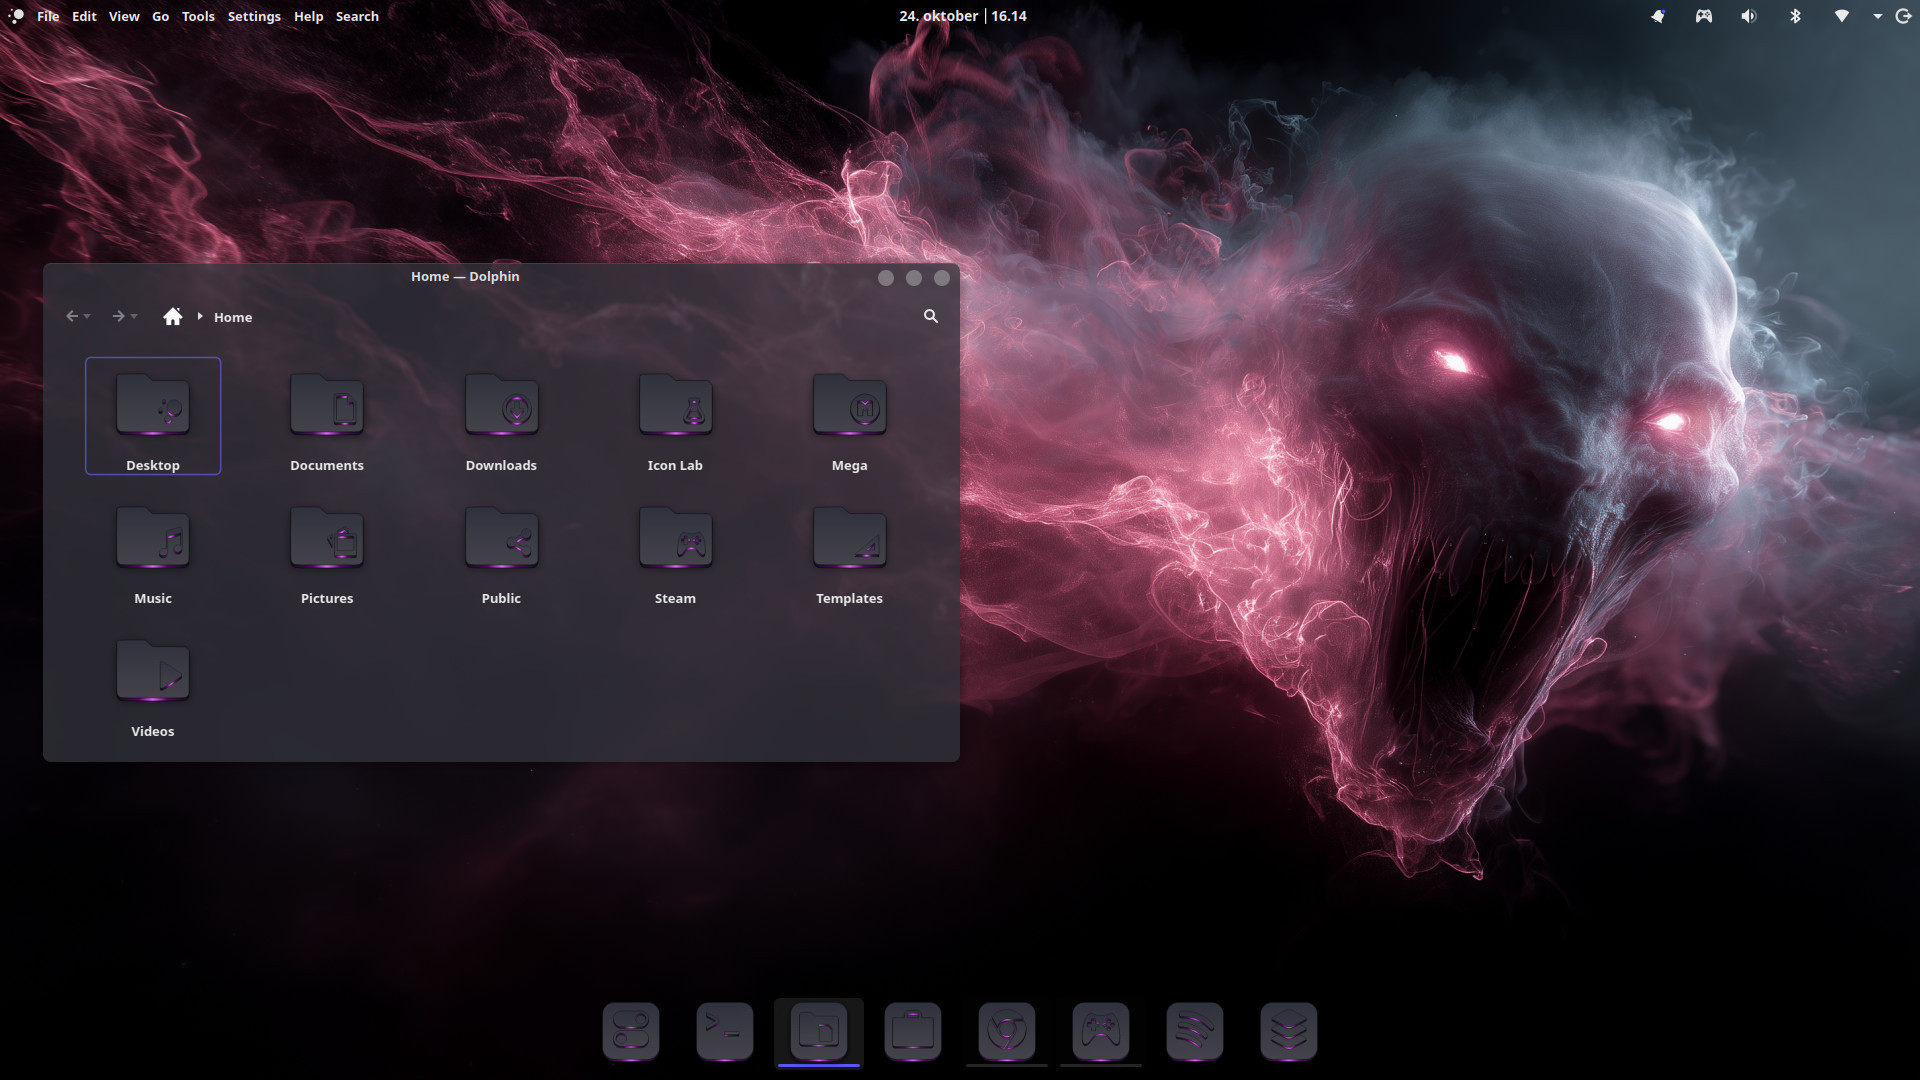Go to Home via house icon
Screen dimensions: 1920x1080
click(173, 317)
